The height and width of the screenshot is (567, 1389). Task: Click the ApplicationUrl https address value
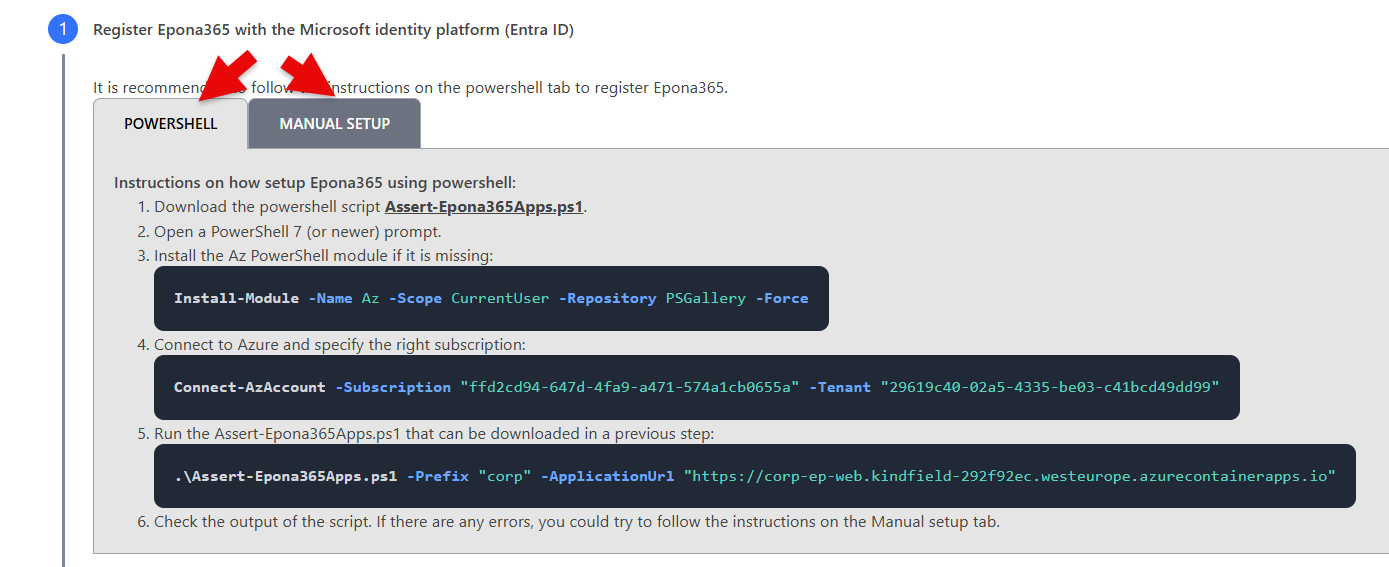point(1009,476)
